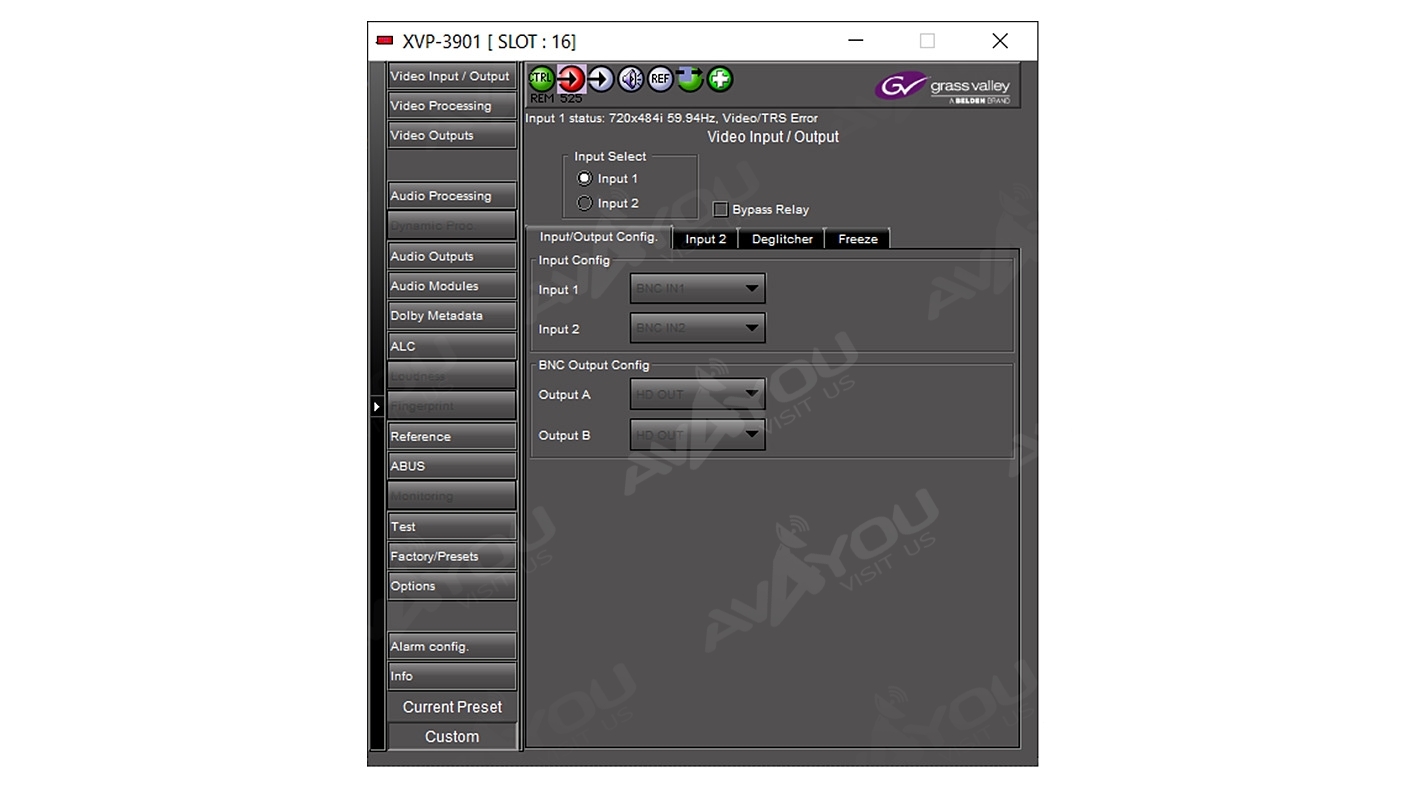This screenshot has width=1422, height=800.
Task: Select the Input 2 radio button
Action: point(585,204)
